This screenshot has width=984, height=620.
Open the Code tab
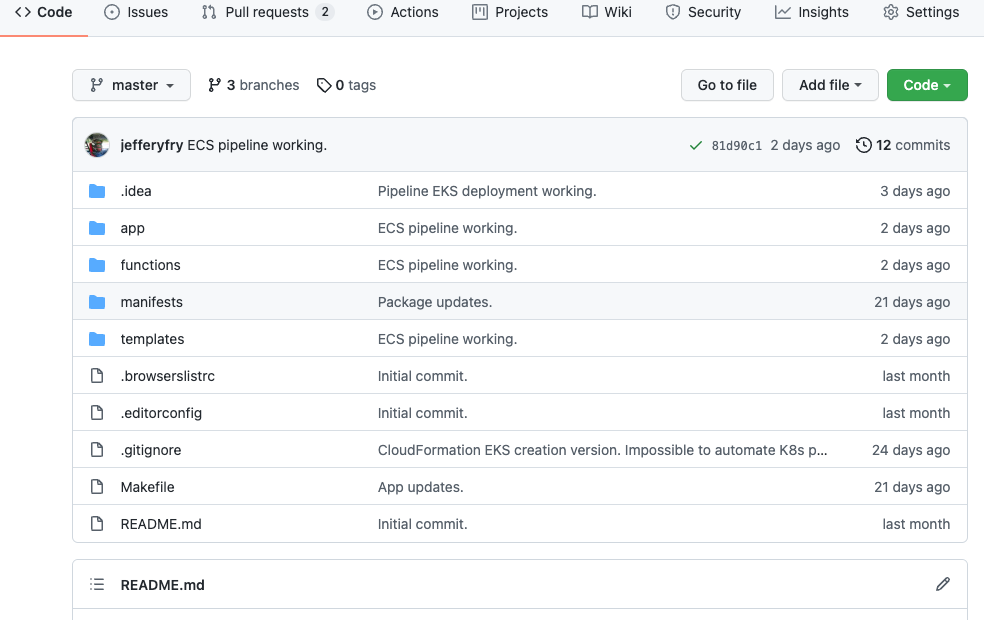43,13
